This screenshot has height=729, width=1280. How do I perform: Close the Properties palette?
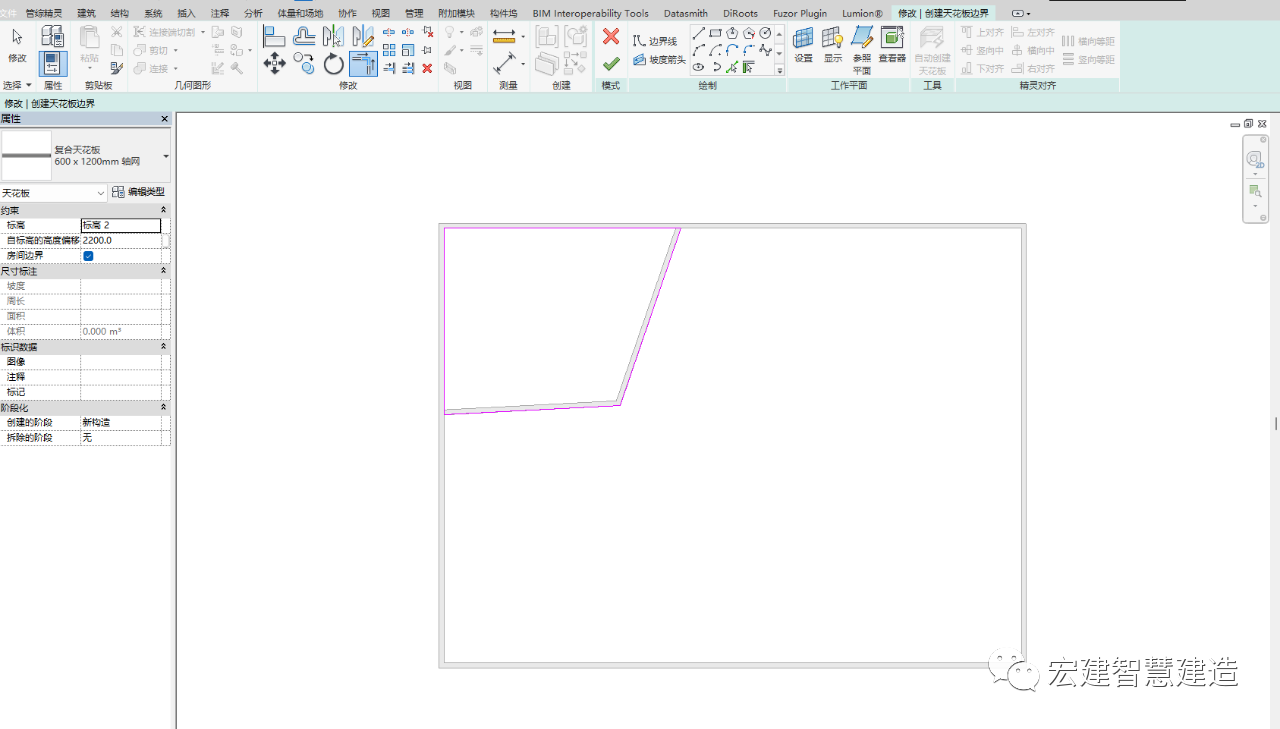(x=165, y=119)
